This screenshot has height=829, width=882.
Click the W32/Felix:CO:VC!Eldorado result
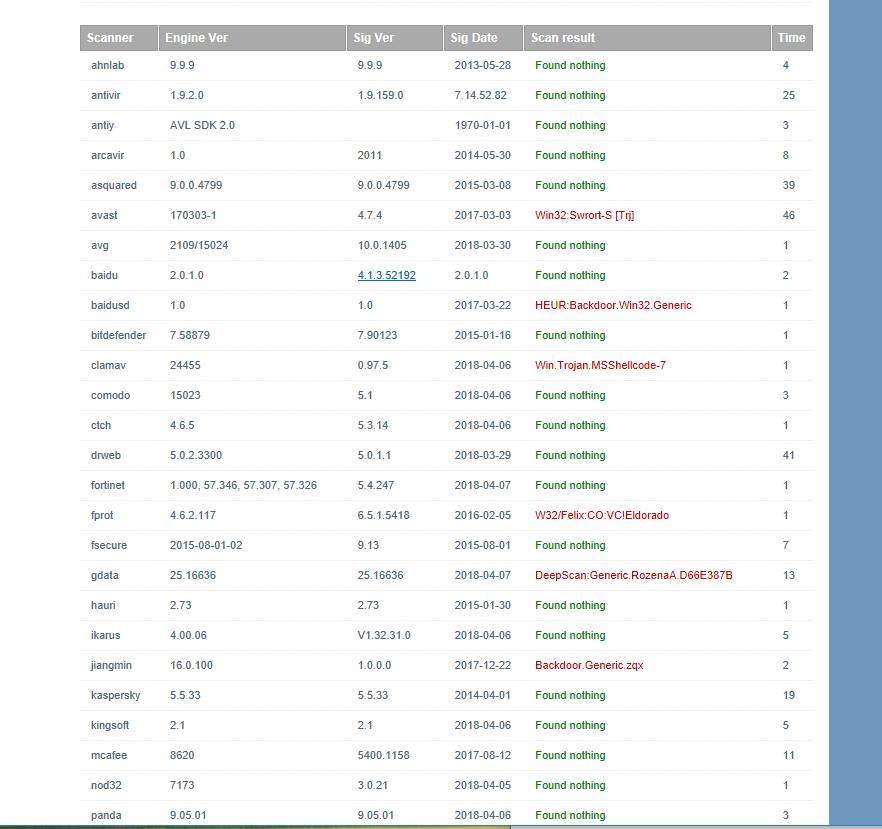(x=602, y=515)
